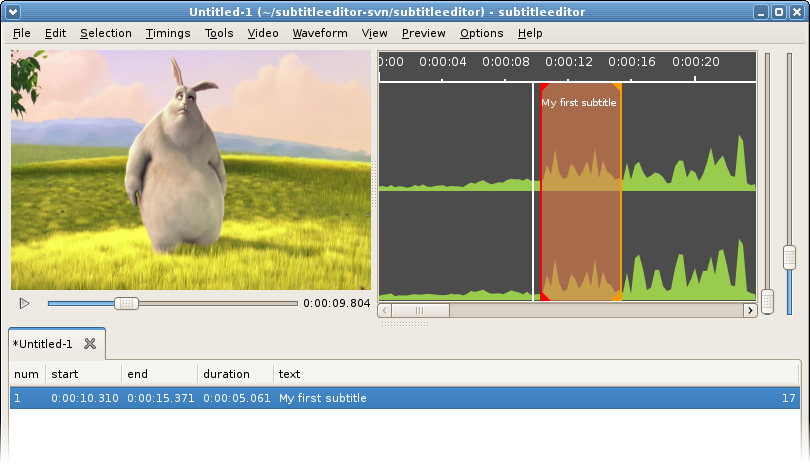Open the Timings menu
Image resolution: width=810 pixels, height=473 pixels.
[x=168, y=34]
